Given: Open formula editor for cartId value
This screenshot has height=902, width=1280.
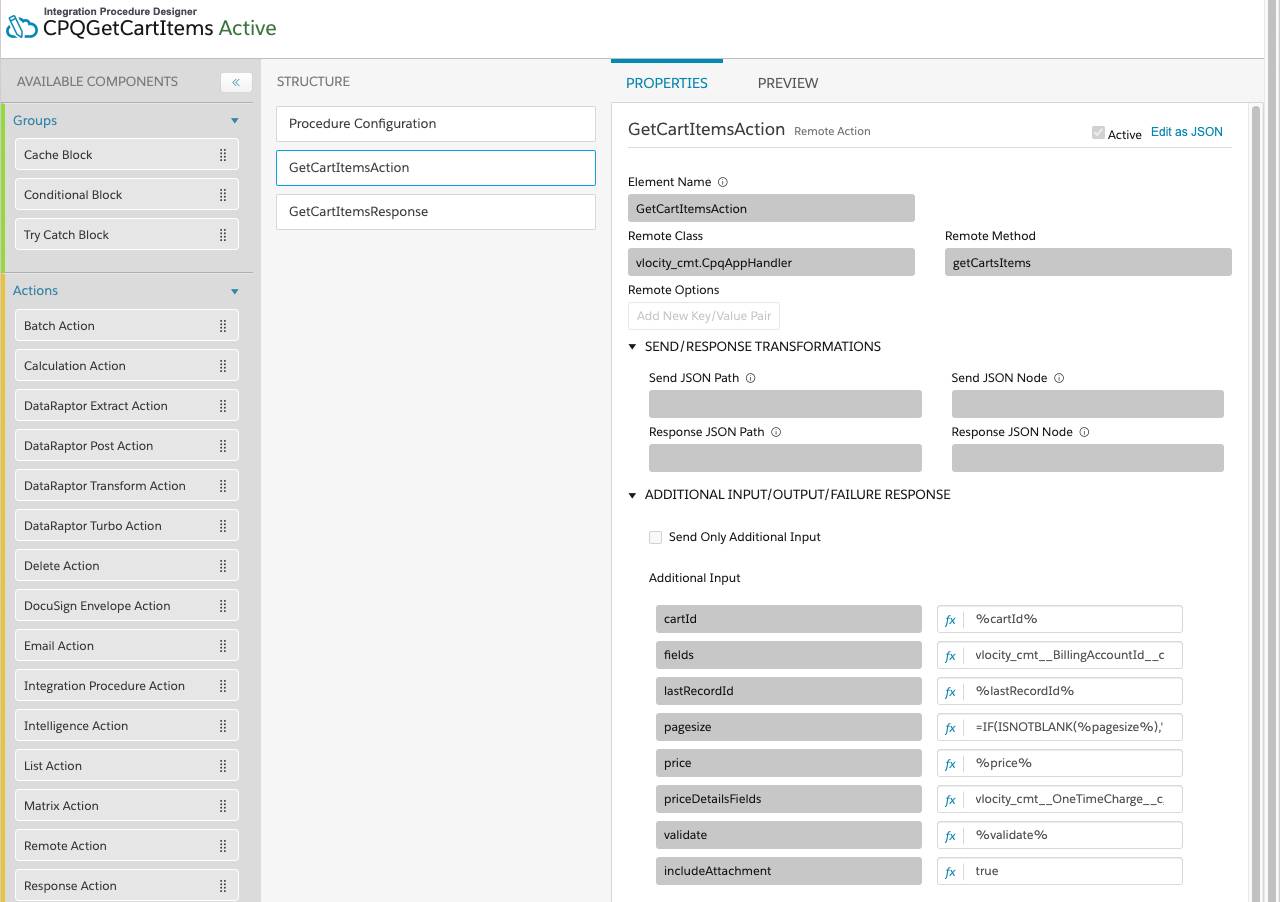Looking at the screenshot, I should point(951,619).
